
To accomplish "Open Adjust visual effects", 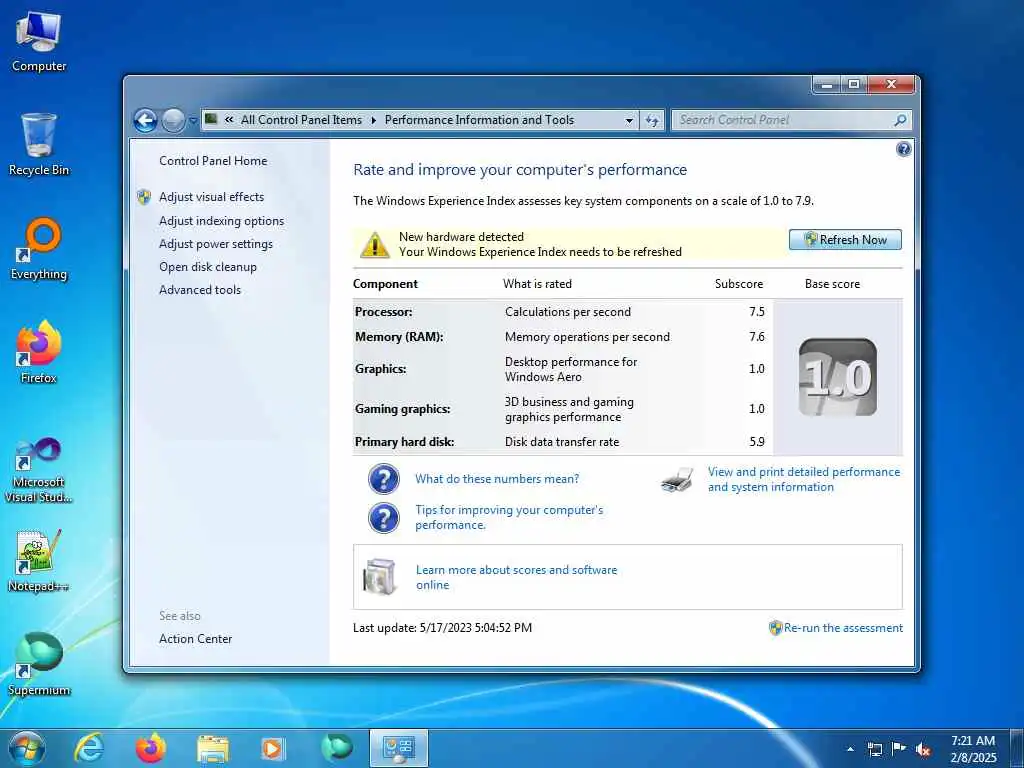I will (x=212, y=197).
